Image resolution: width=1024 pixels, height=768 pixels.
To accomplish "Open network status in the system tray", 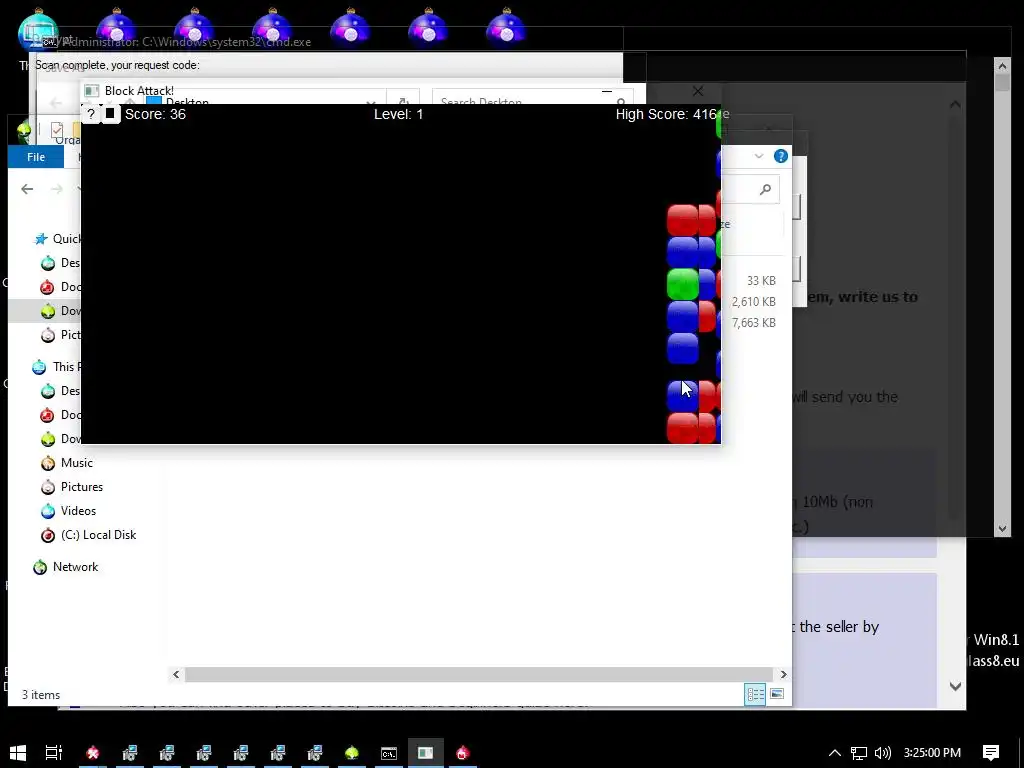I will 859,753.
